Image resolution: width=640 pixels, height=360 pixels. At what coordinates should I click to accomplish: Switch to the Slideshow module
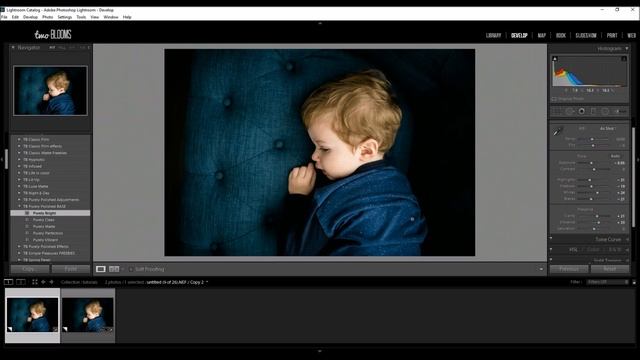click(586, 36)
